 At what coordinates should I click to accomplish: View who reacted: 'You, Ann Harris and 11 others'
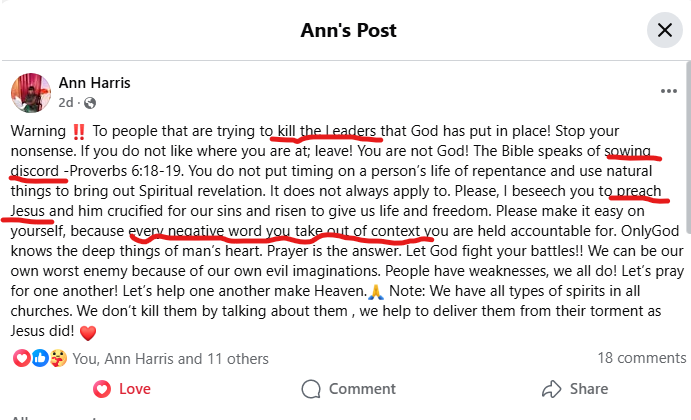(168, 358)
